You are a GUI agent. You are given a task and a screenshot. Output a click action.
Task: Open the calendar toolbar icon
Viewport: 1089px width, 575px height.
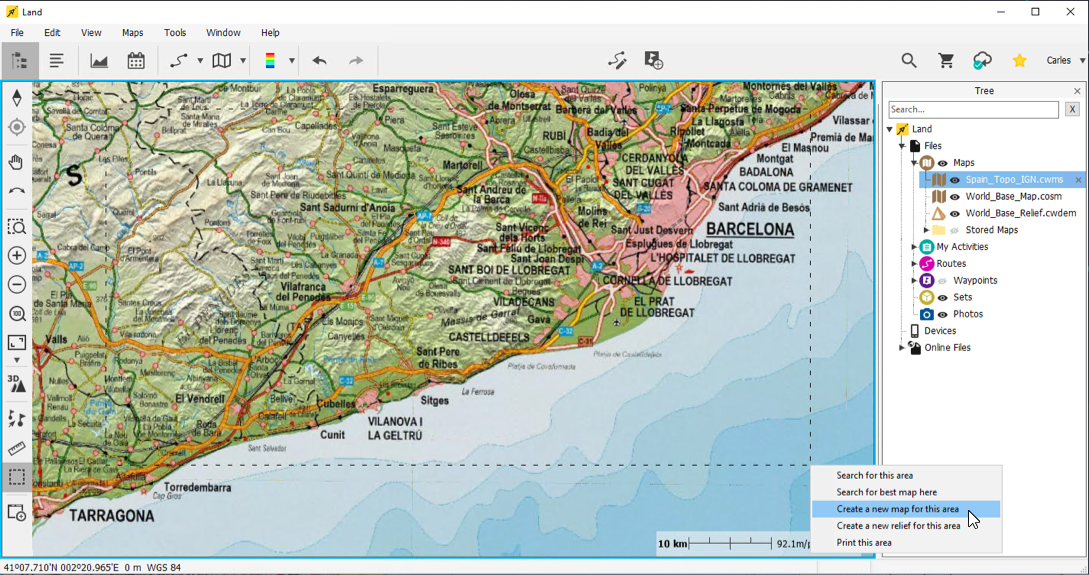click(136, 61)
